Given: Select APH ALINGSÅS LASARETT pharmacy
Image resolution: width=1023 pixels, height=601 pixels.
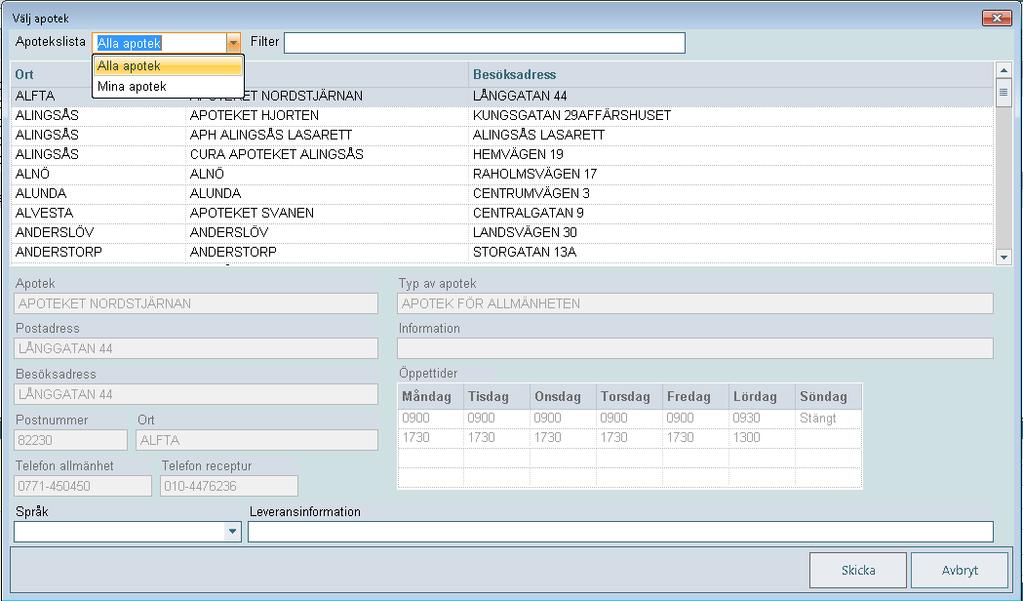Looking at the screenshot, I should point(271,135).
